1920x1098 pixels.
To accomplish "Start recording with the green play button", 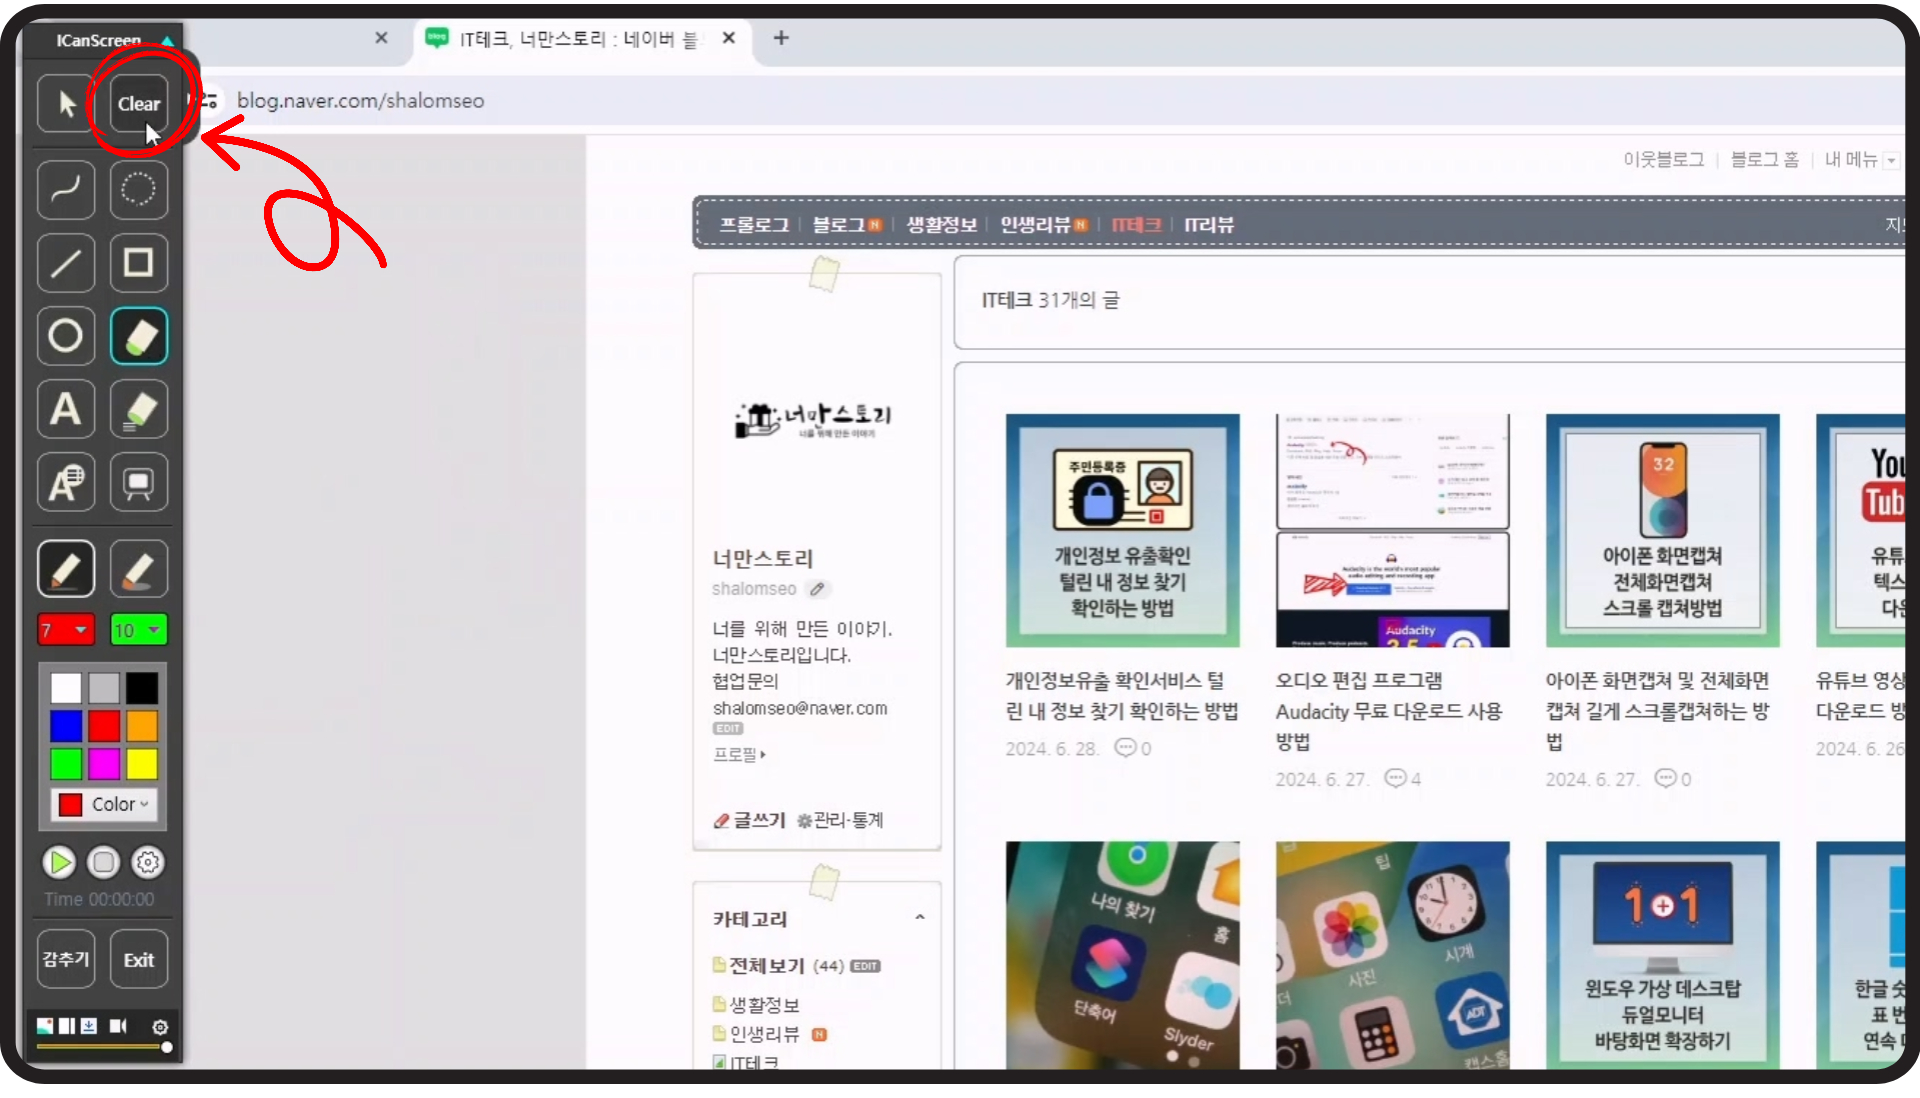I will tap(59, 862).
